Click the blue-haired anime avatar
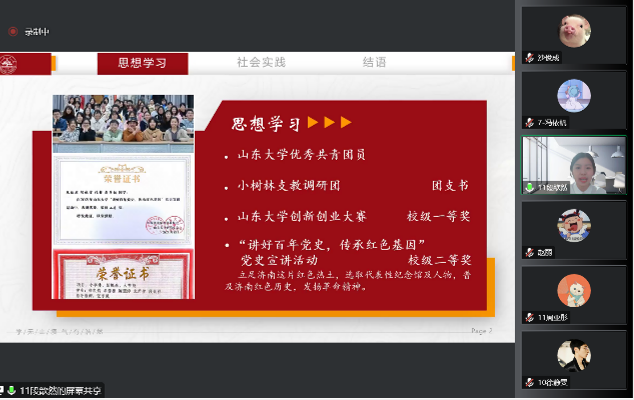The height and width of the screenshot is (400, 634). coord(574,96)
